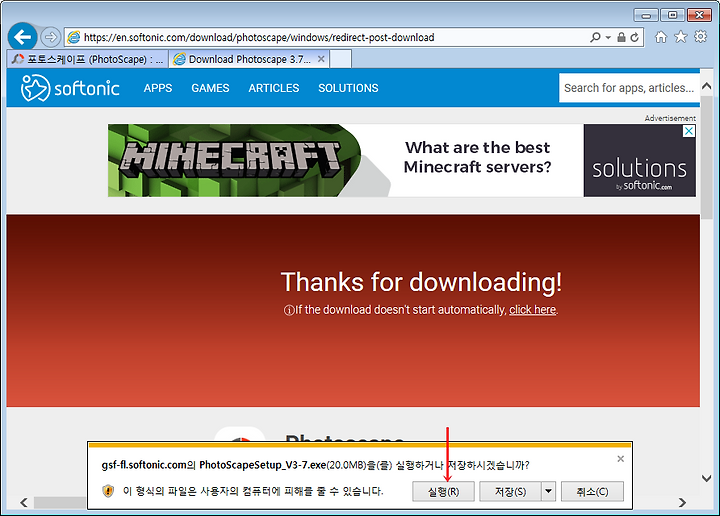The width and height of the screenshot is (720, 516).
Task: Click the Internet Explorer page icon in address bar
Action: pyautogui.click(x=73, y=37)
